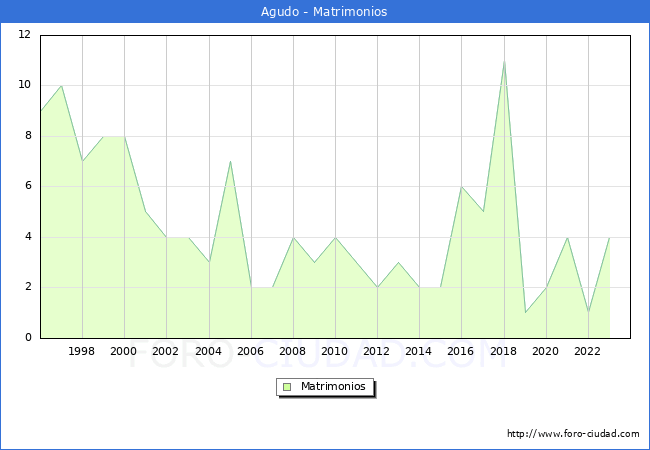
Task: Click the 2006 x-axis label
Action: point(250,351)
